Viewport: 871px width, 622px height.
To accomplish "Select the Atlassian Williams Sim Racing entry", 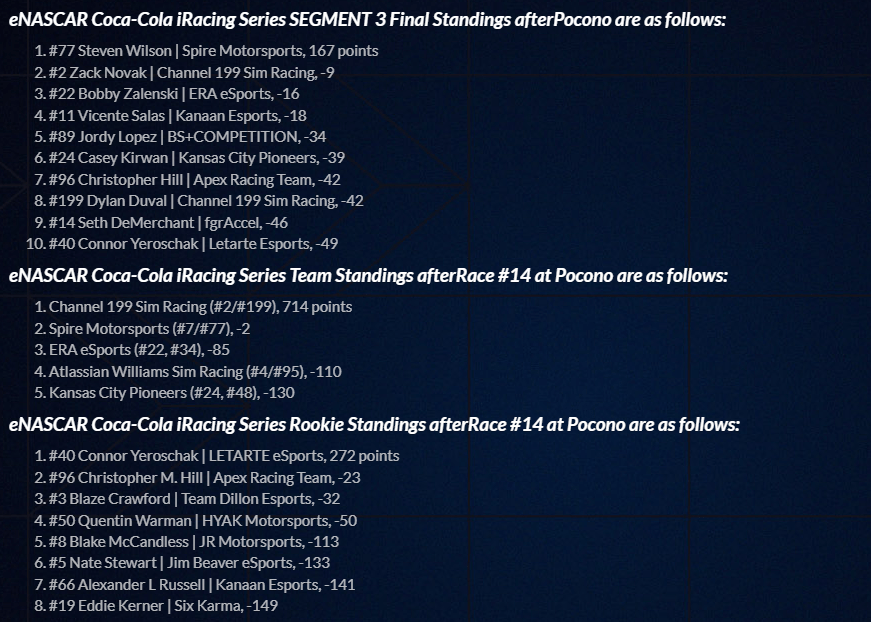I will (195, 372).
